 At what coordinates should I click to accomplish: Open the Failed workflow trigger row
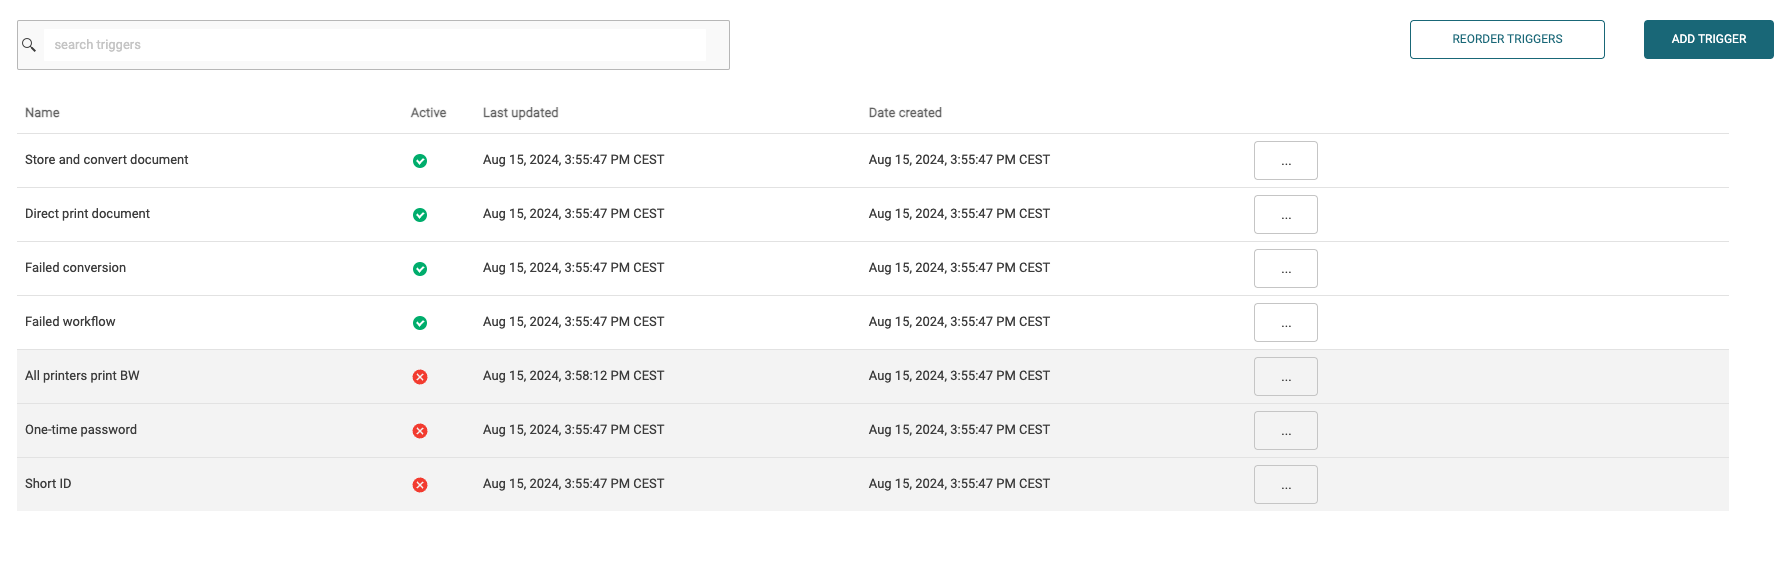pos(70,322)
